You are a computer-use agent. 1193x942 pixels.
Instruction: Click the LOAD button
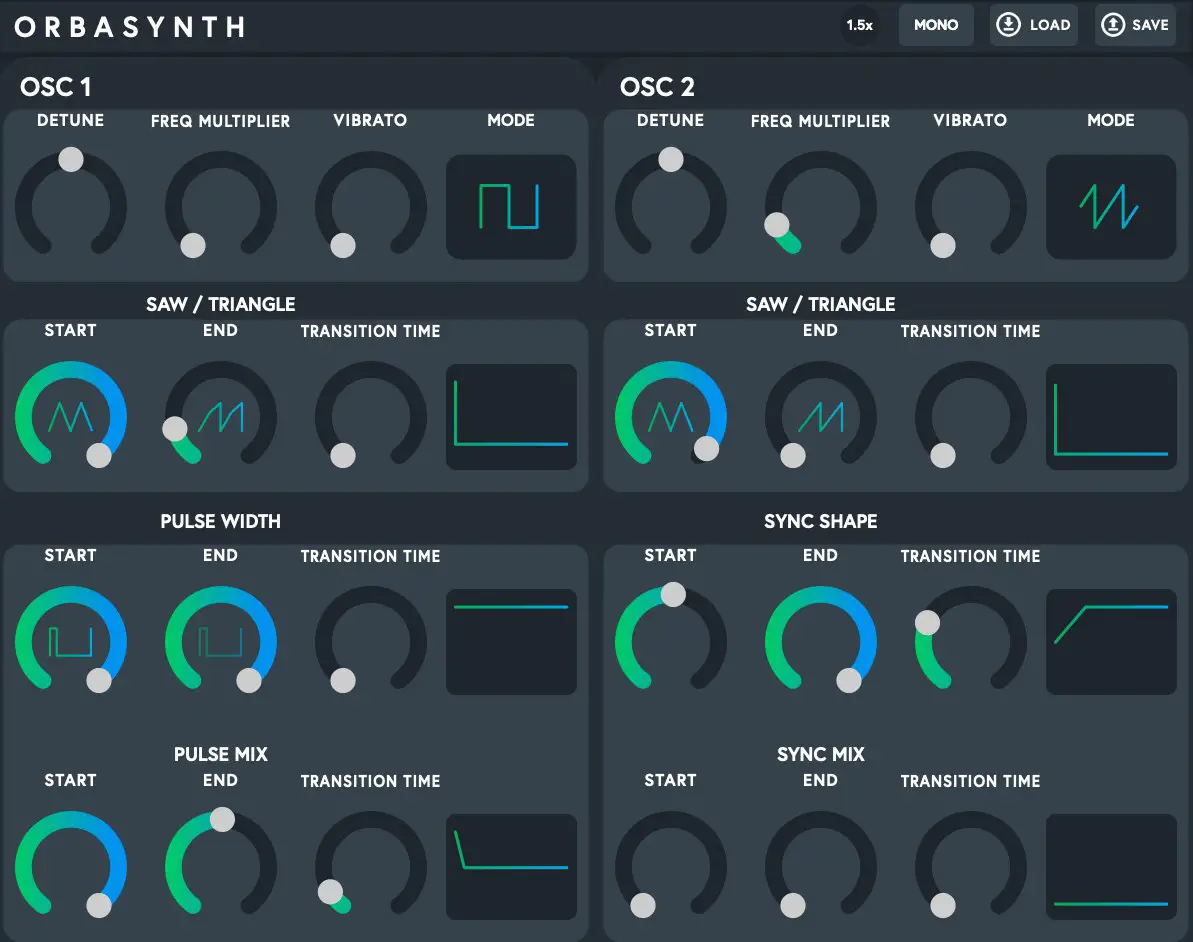tap(1034, 24)
